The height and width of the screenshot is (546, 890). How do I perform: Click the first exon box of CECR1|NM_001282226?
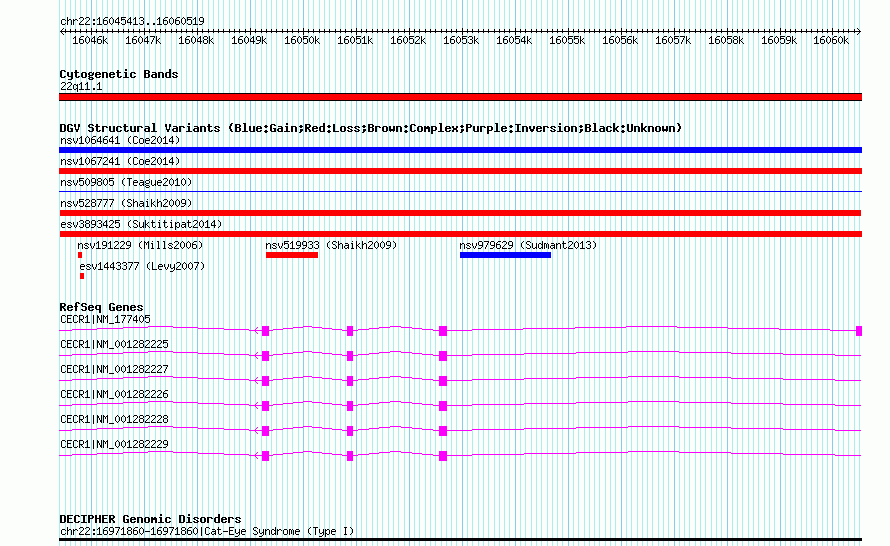click(265, 406)
